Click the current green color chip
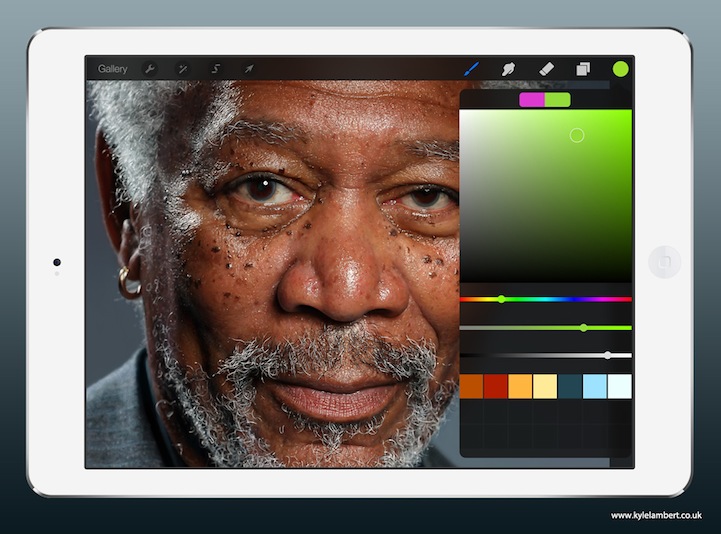The height and width of the screenshot is (534, 721). 558,99
